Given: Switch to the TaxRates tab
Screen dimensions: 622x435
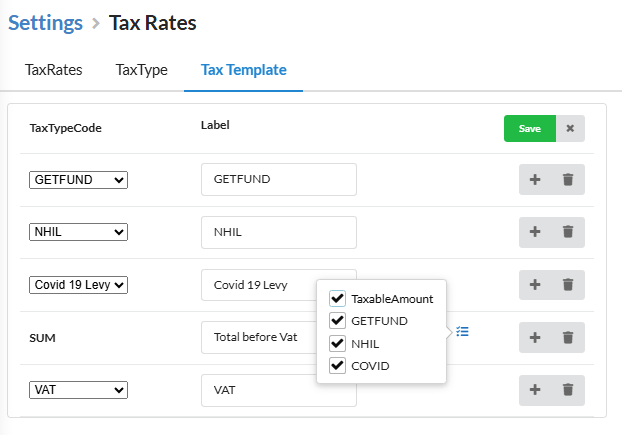Looking at the screenshot, I should 54,70.
